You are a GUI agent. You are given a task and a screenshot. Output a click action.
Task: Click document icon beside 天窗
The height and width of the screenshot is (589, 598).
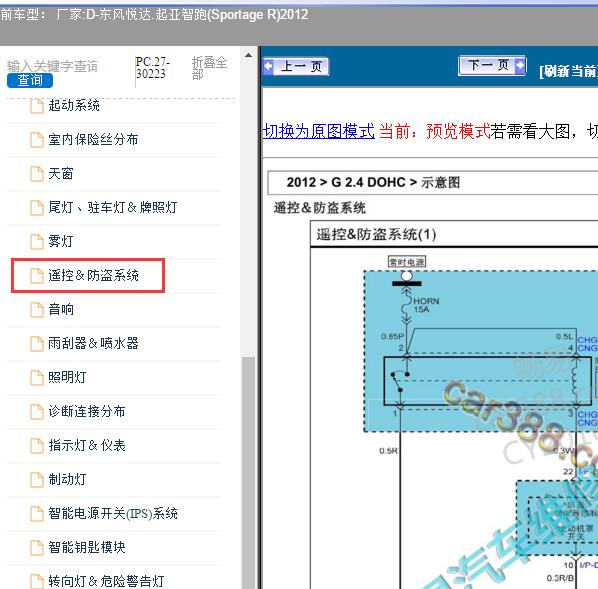tap(37, 174)
